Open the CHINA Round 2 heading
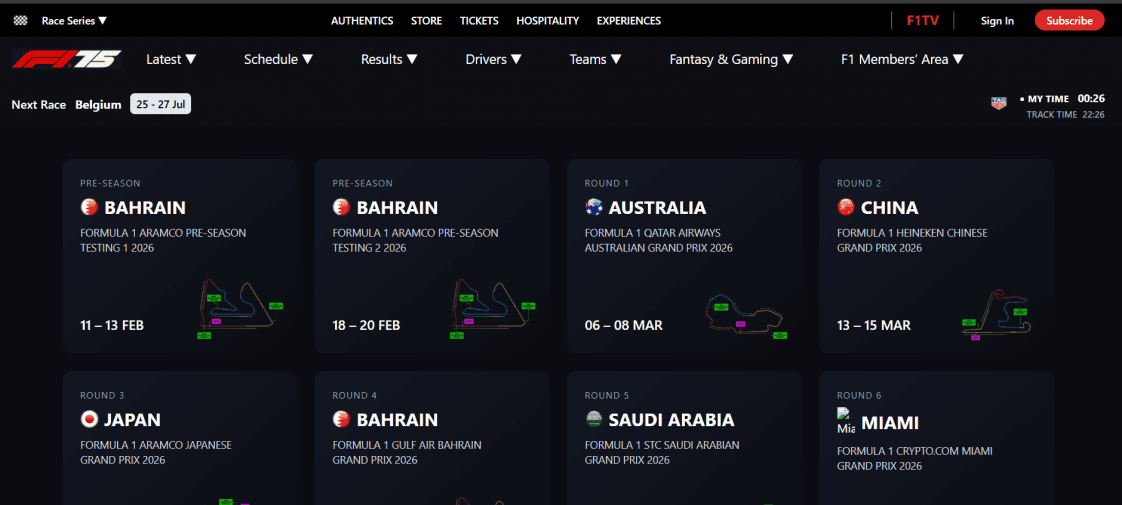Image resolution: width=1122 pixels, height=505 pixels. click(889, 207)
